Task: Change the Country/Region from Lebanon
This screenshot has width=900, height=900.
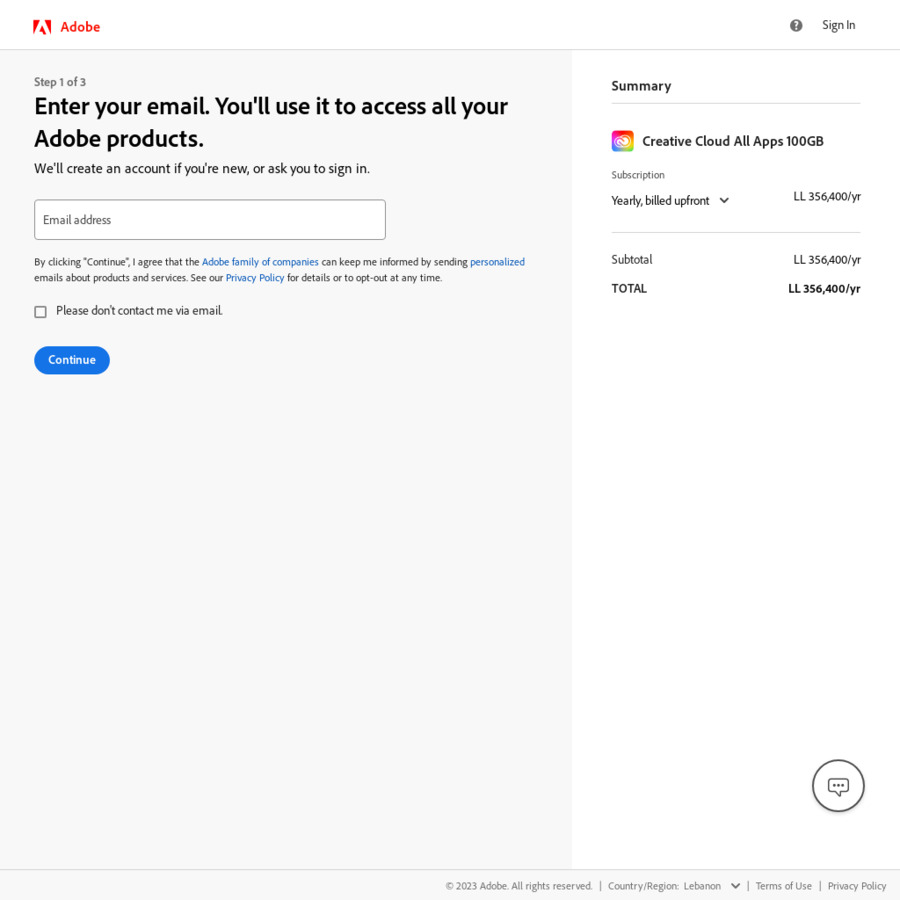Action: tap(712, 886)
